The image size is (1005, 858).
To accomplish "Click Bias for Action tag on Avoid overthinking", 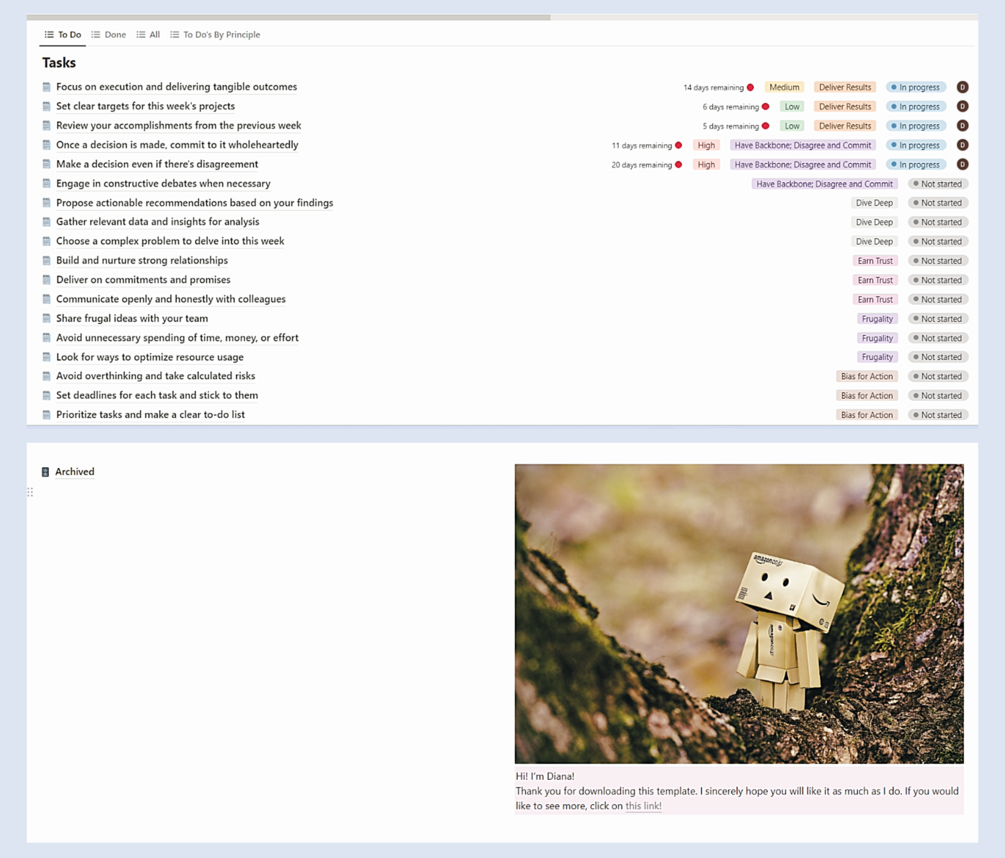I will tap(867, 376).
